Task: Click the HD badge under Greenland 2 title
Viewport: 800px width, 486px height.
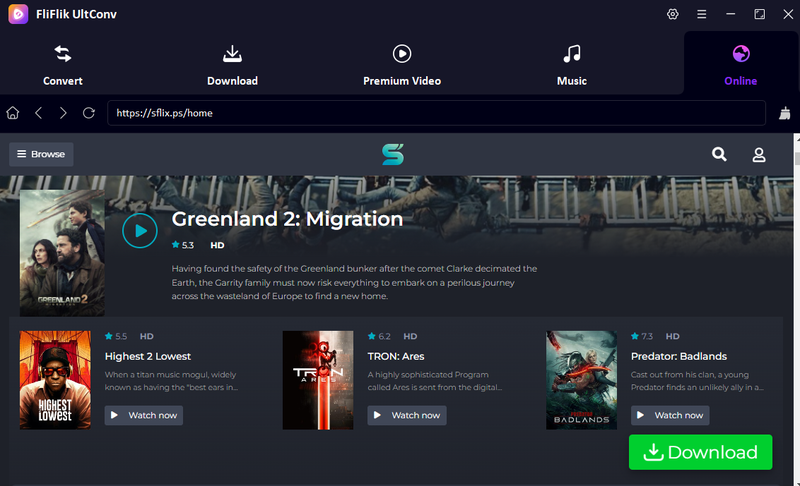Action: click(217, 245)
